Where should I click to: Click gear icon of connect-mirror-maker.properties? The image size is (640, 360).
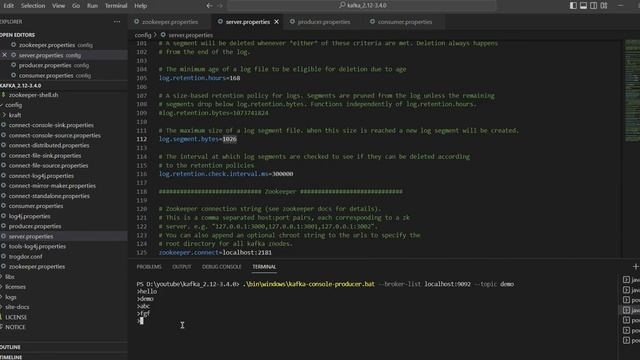[x=4, y=186]
